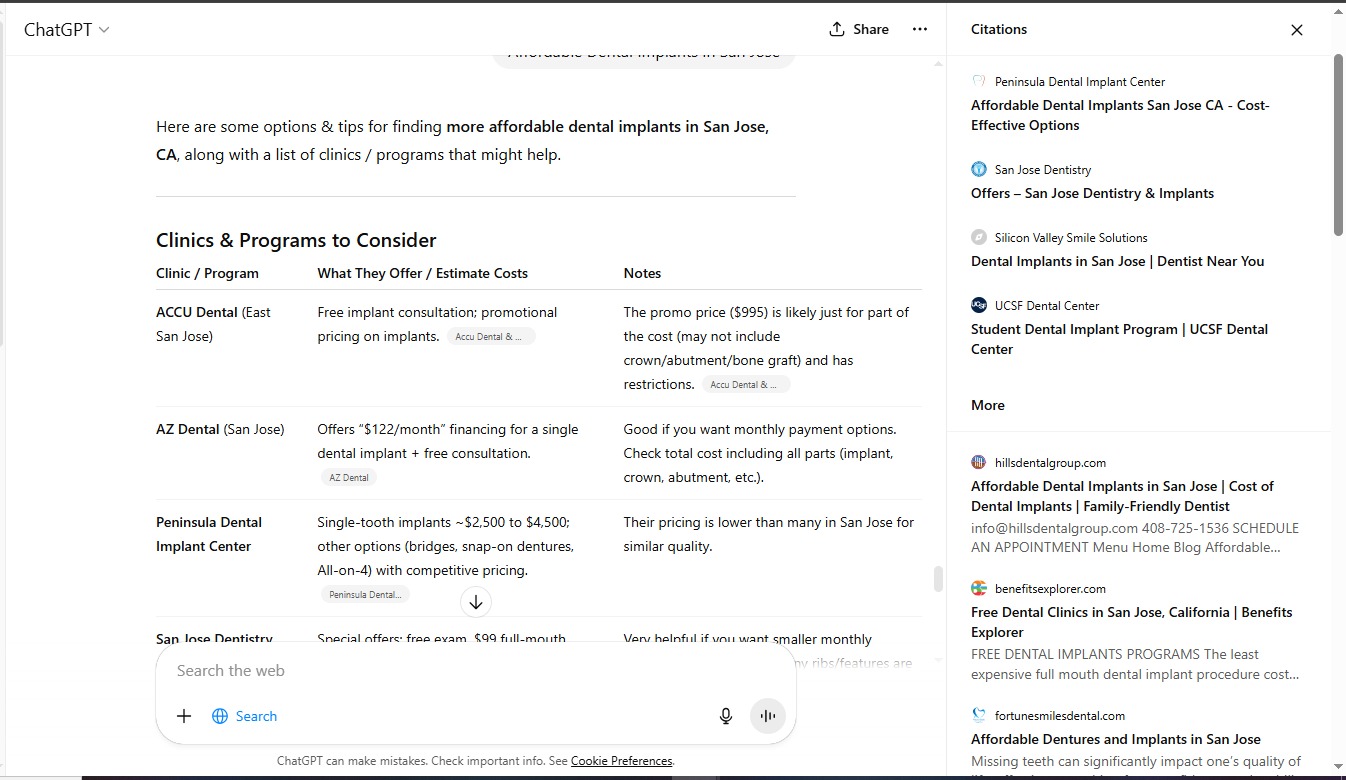
Task: Click the UCSF Dental Center favicon
Action: [979, 306]
